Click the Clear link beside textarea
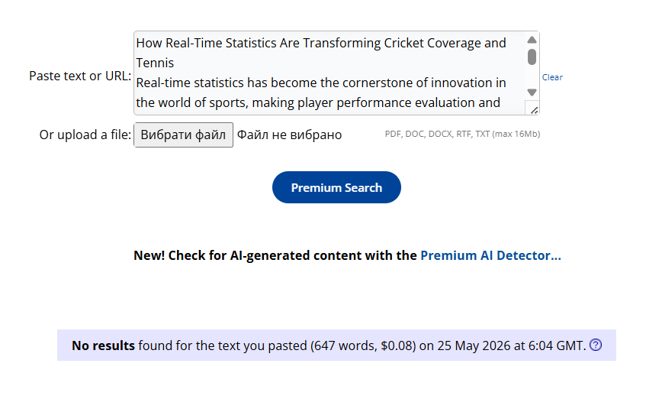This screenshot has width=646, height=399. pos(552,77)
